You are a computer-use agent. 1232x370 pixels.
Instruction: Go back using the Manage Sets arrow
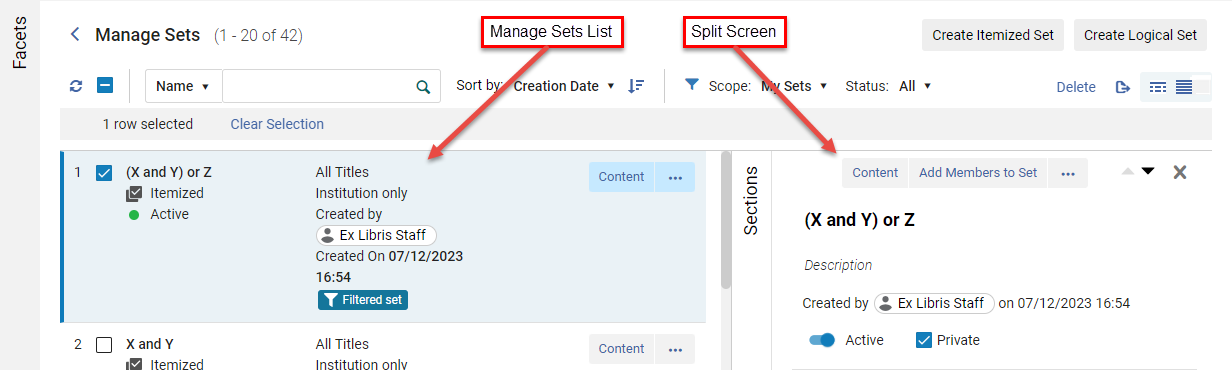point(75,35)
